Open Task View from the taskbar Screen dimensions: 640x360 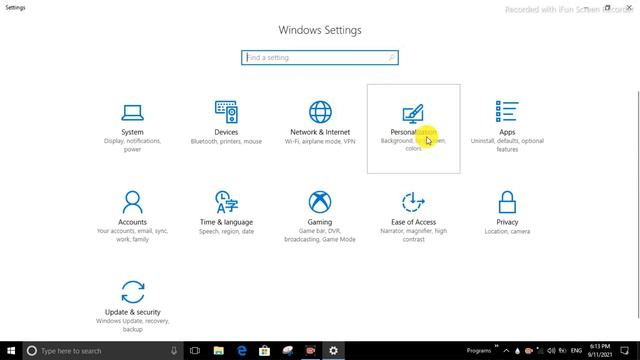tap(195, 351)
